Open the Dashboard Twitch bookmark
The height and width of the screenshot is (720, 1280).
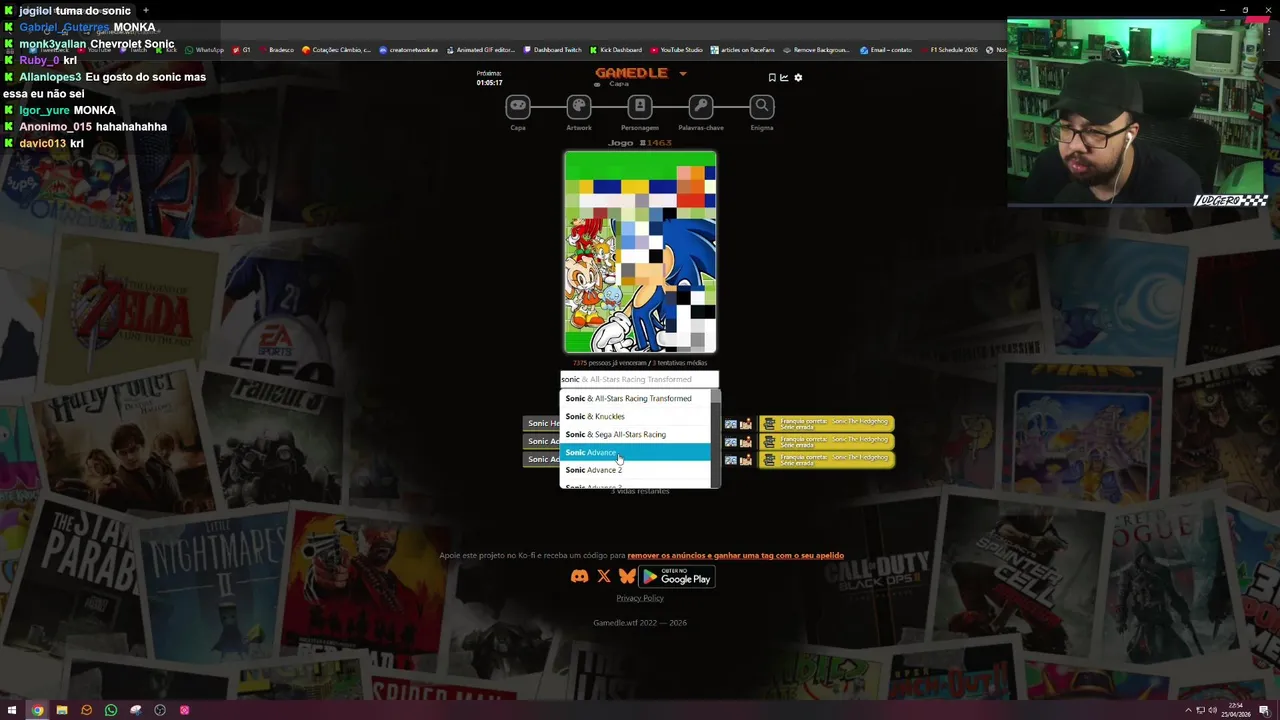552,49
